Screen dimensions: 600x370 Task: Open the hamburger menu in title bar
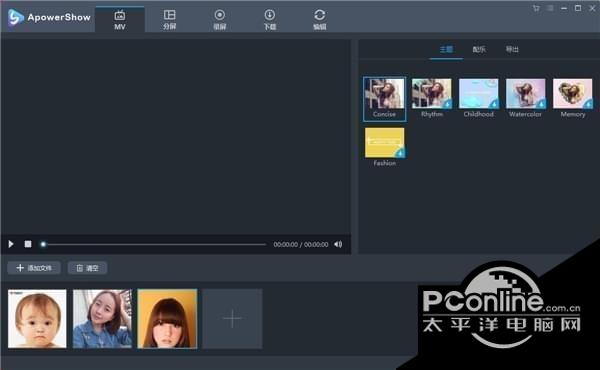(550, 8)
